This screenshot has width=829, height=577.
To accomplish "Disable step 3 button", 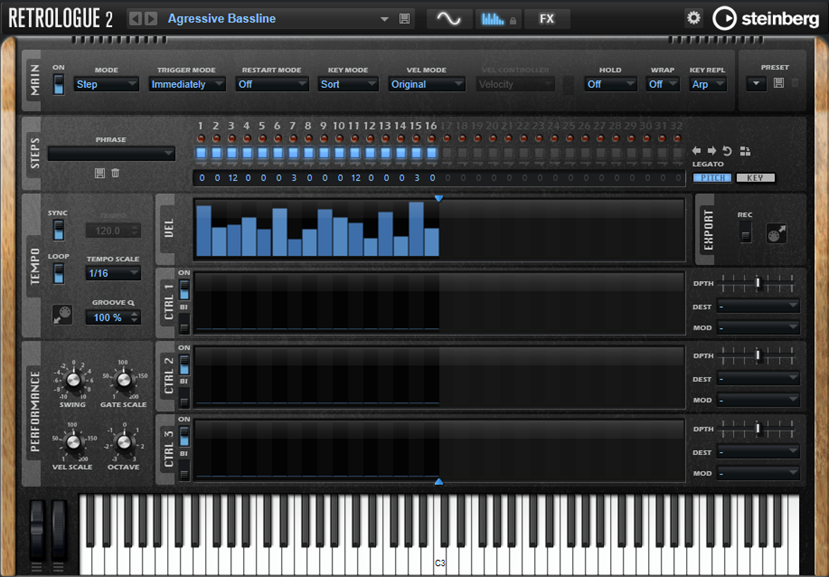I will click(x=232, y=153).
